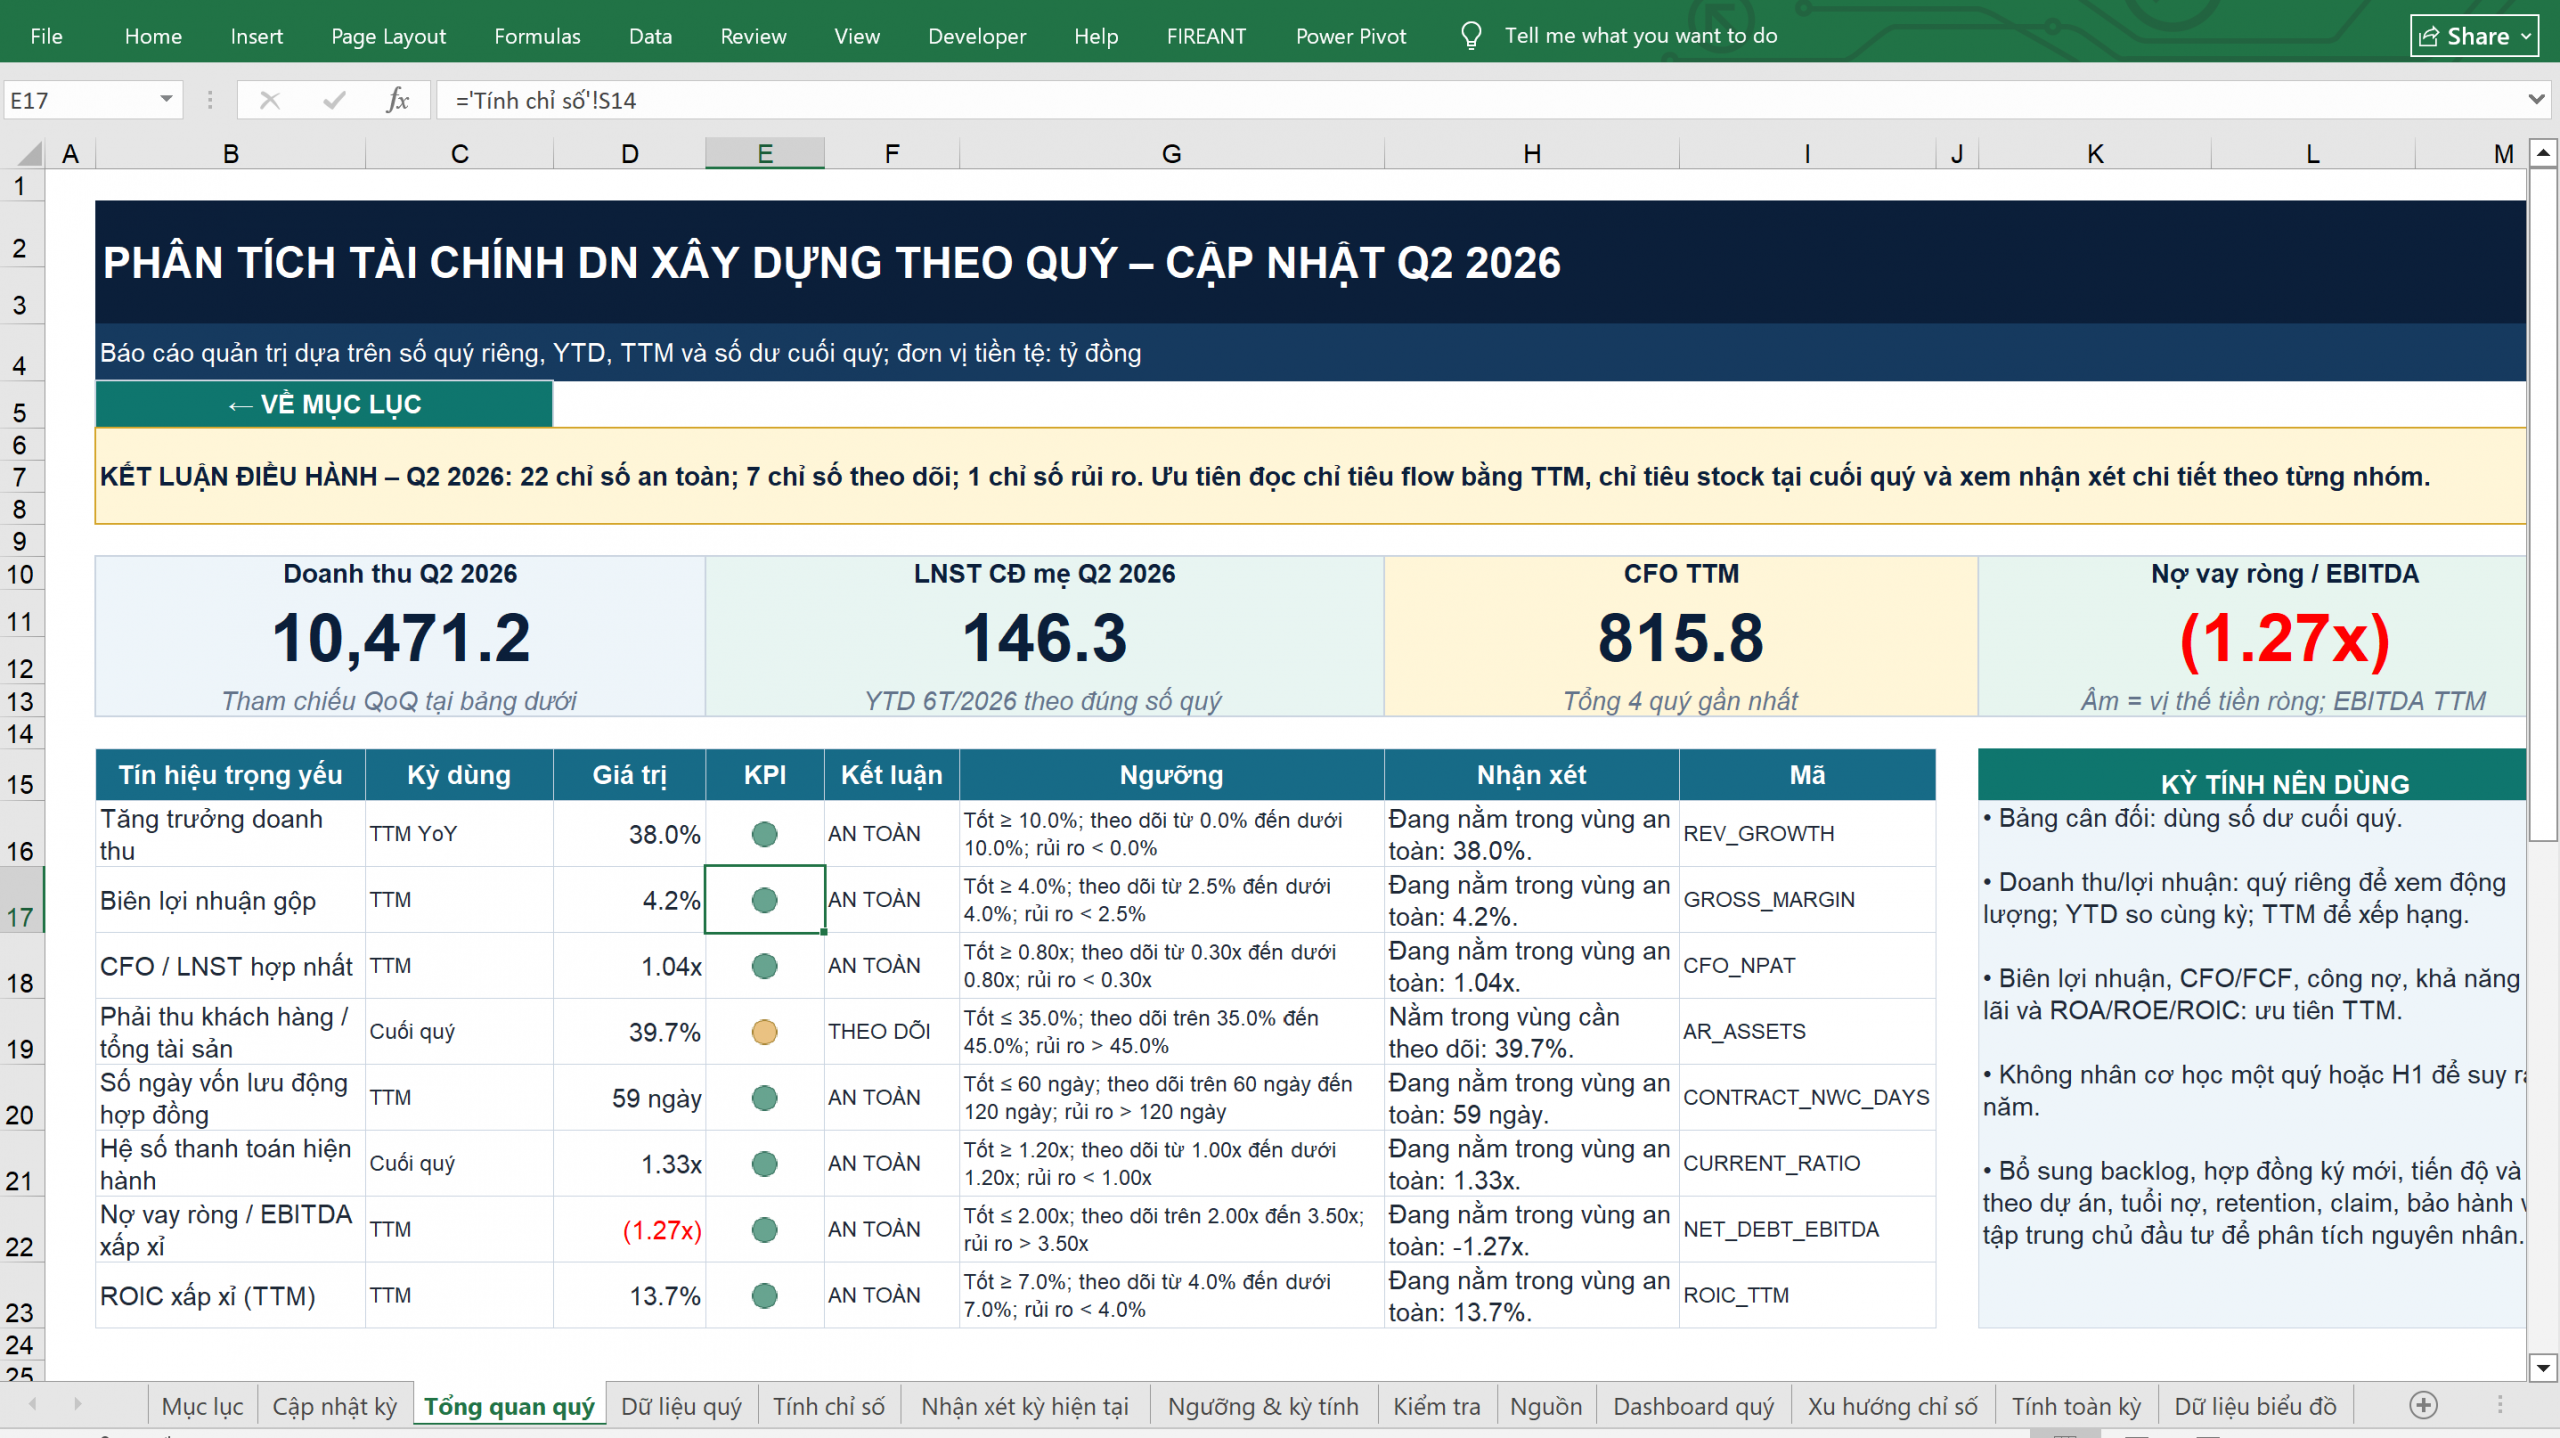The image size is (2560, 1438).
Task: Click the green KPI dot for Tăng trưởng doanh thu
Action: tap(764, 834)
